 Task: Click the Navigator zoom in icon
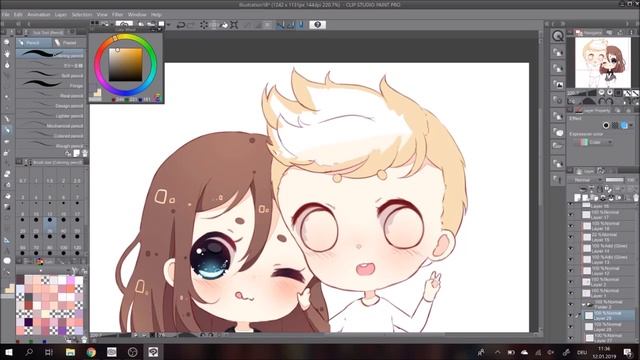point(609,93)
